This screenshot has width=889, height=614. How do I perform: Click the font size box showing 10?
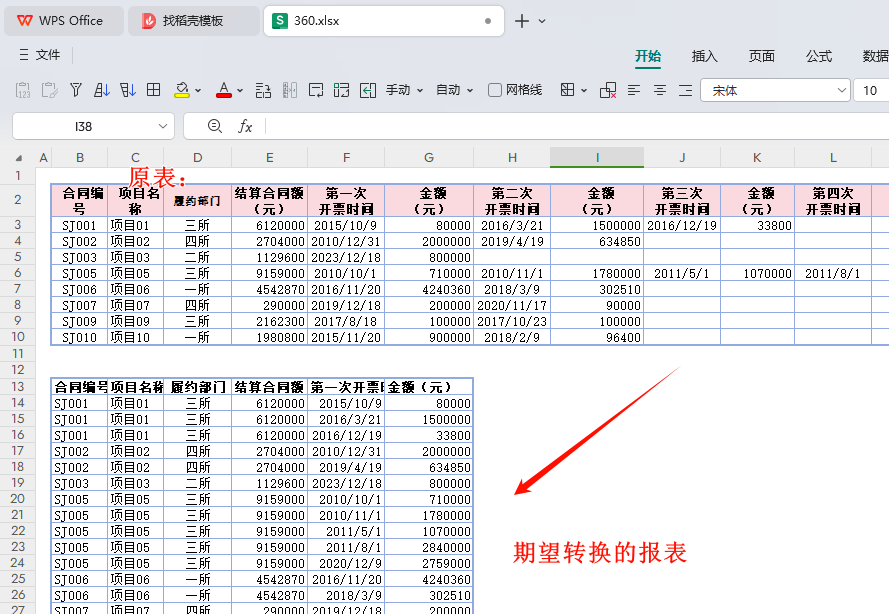(x=871, y=90)
